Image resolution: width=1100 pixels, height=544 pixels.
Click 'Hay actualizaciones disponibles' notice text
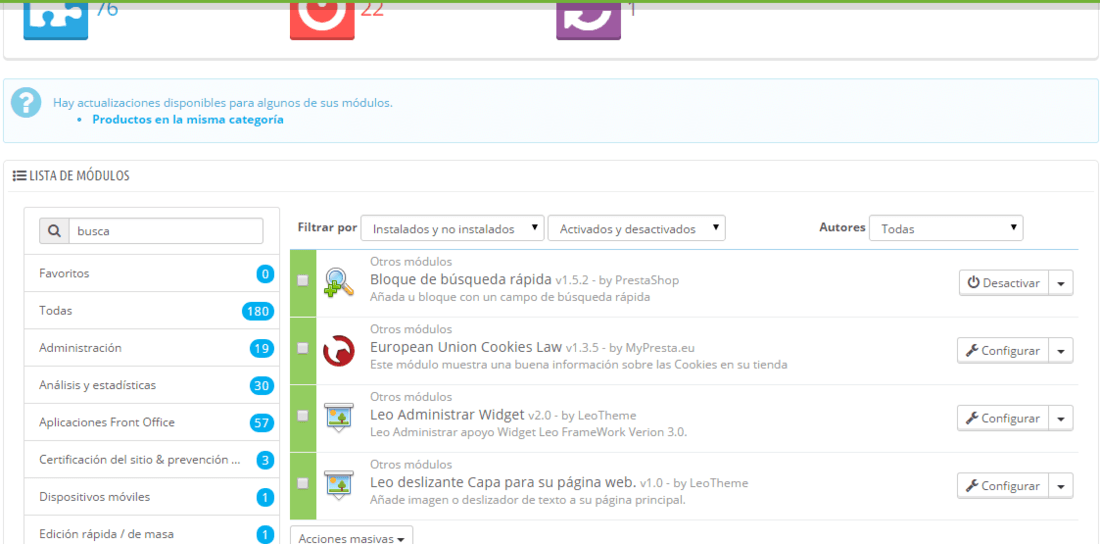coord(223,103)
